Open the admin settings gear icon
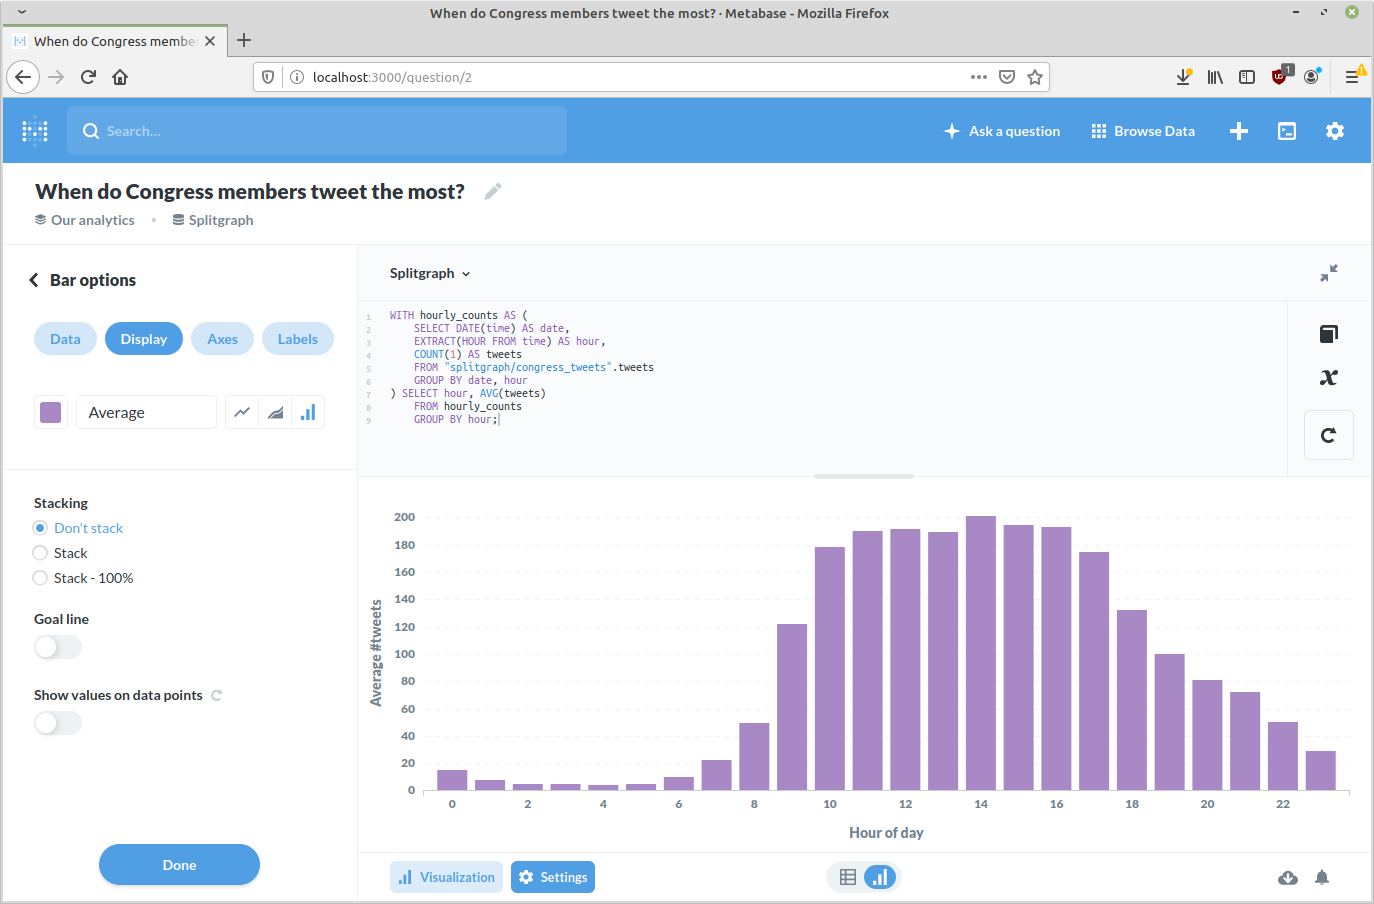The image size is (1374, 904). point(1335,131)
